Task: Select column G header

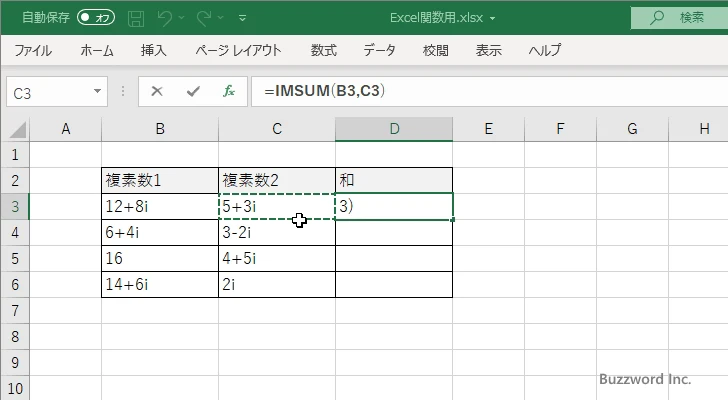Action: tap(632, 129)
